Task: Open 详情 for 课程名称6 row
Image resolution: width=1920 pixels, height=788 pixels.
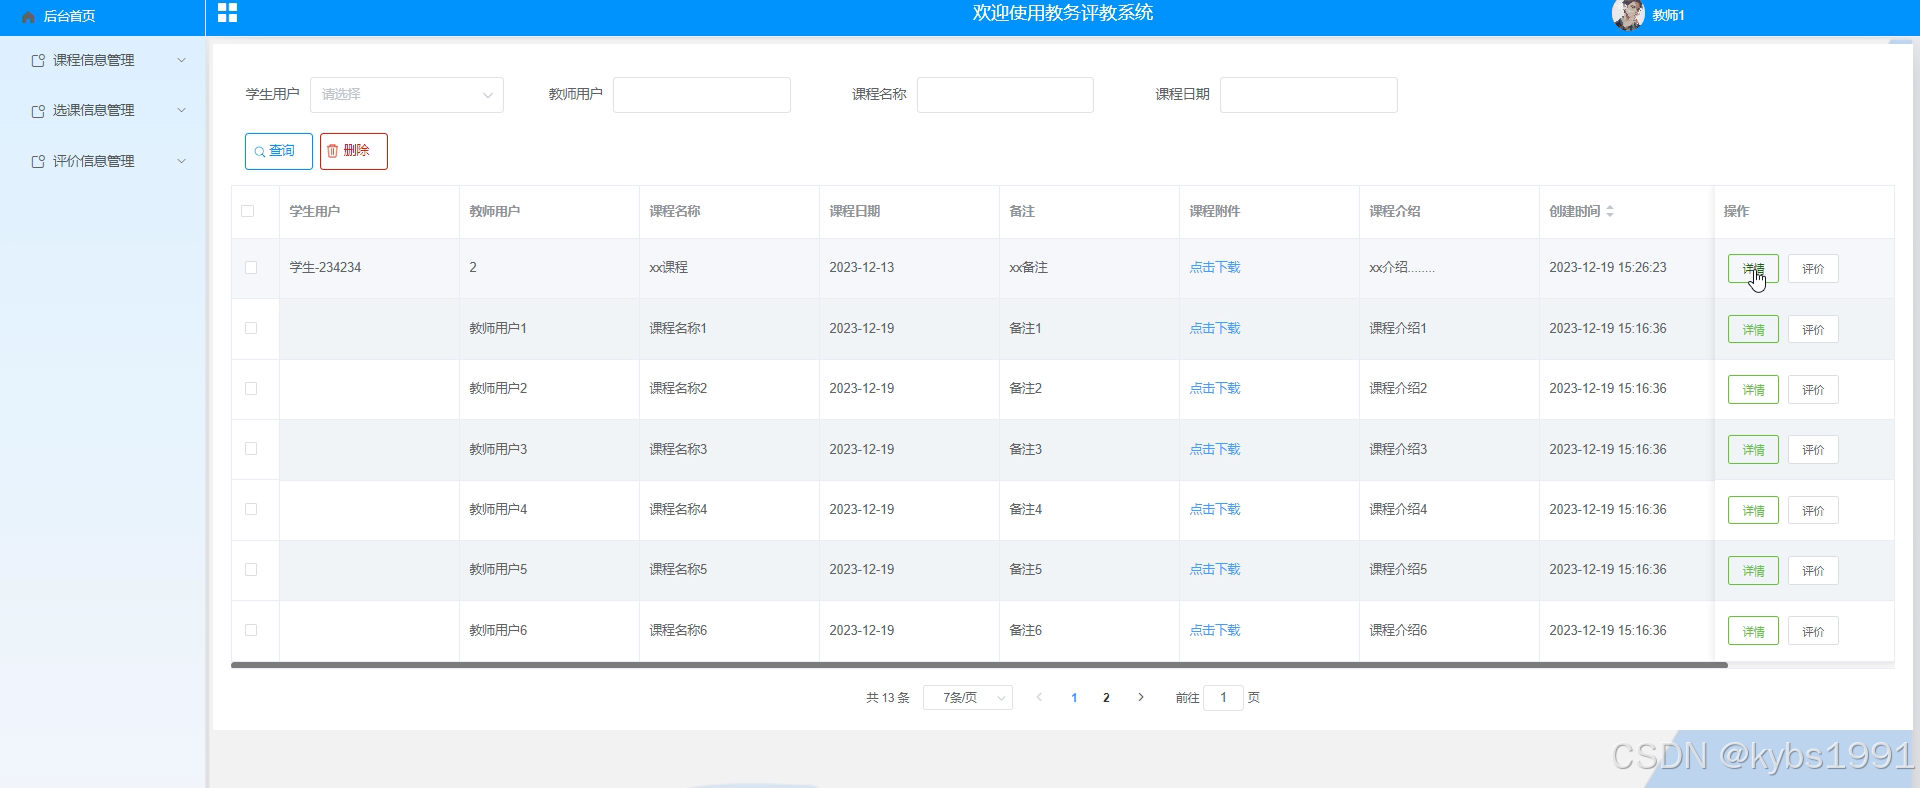Action: click(1753, 631)
